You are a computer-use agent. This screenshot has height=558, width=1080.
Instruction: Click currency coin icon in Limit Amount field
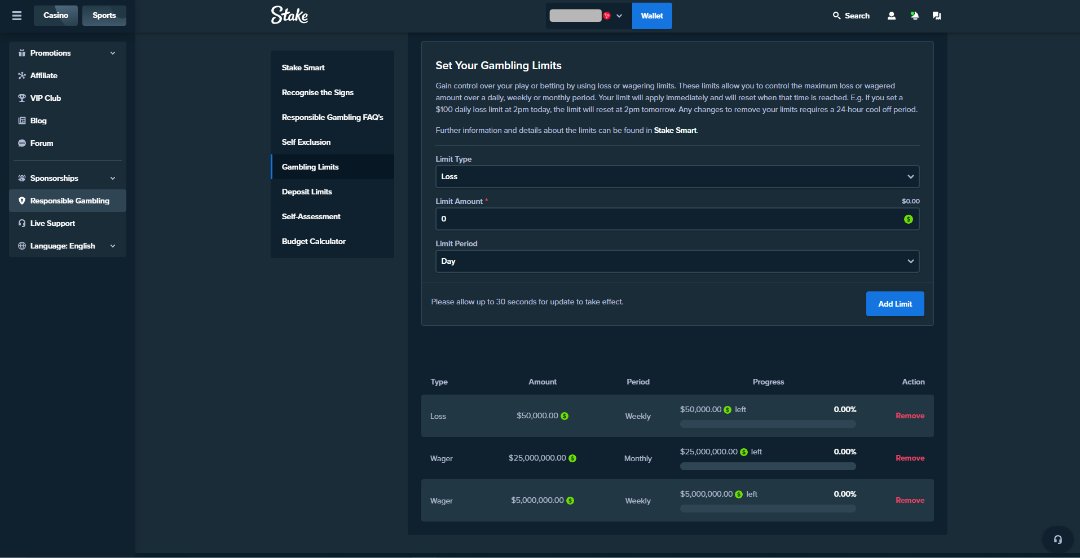click(908, 219)
